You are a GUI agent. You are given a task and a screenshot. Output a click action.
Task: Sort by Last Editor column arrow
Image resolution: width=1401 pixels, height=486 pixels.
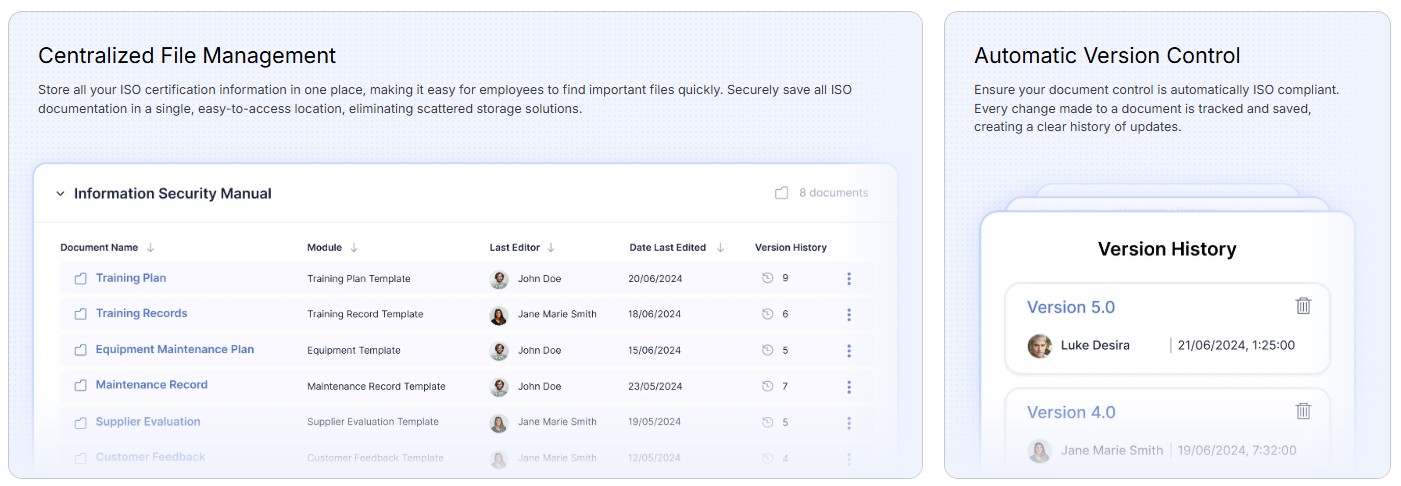click(x=551, y=248)
